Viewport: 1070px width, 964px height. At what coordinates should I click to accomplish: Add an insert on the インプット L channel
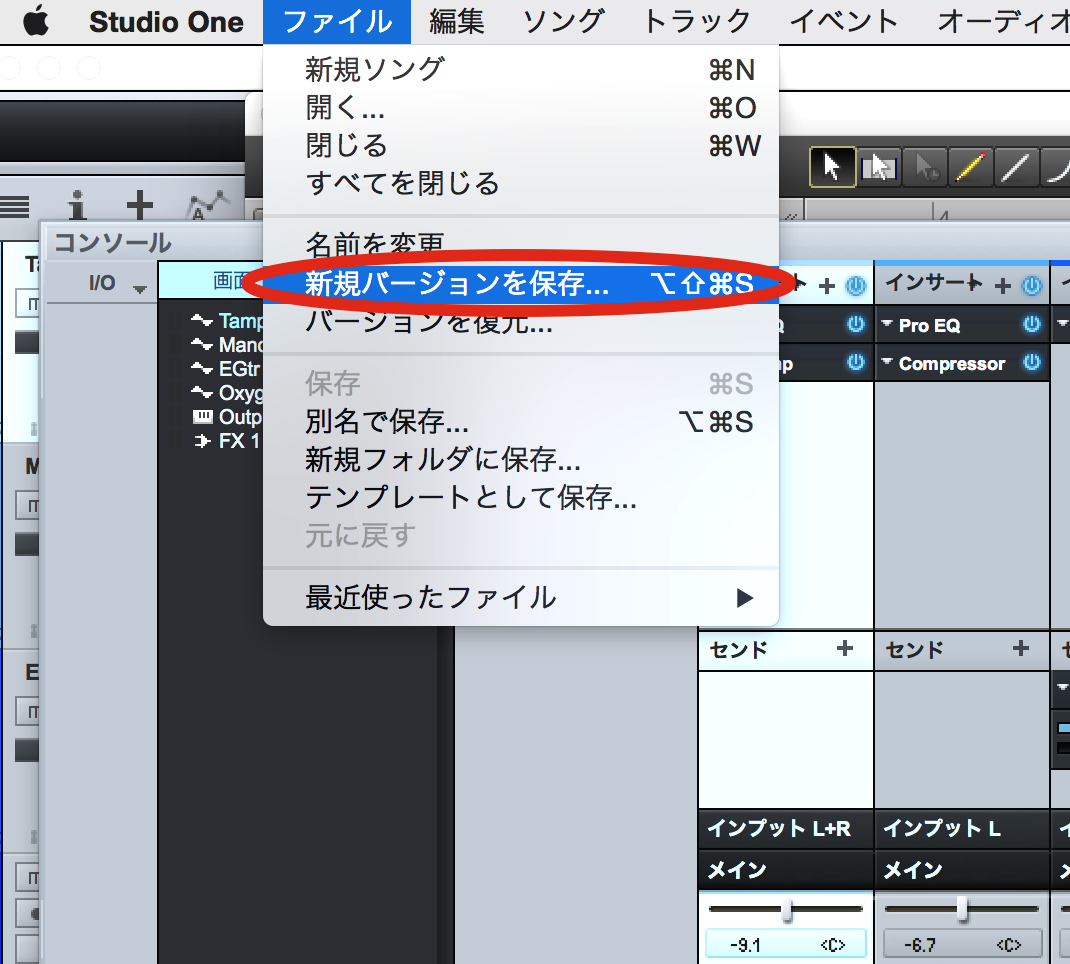(1002, 286)
